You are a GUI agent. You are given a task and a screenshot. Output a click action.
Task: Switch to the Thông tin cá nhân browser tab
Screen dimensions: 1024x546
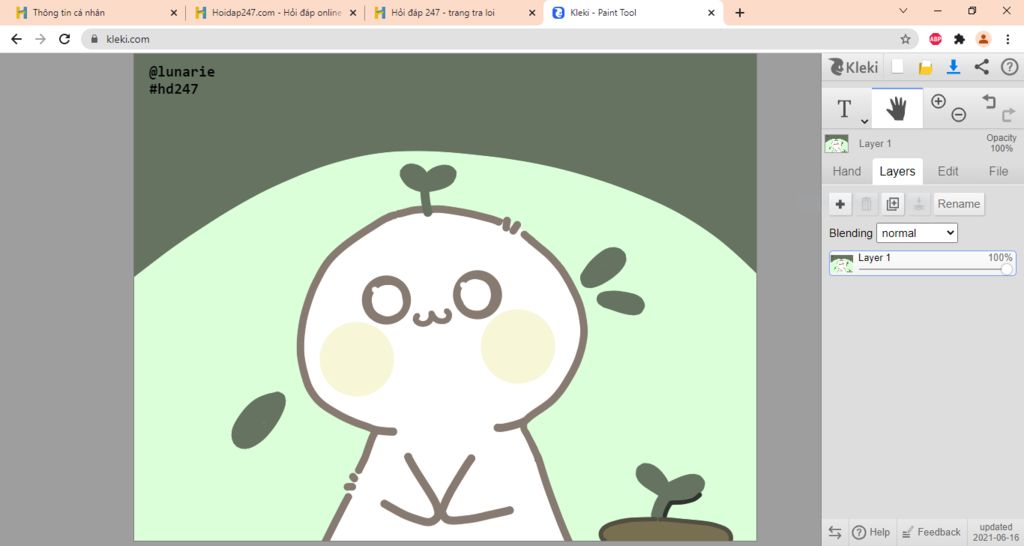tap(95, 12)
